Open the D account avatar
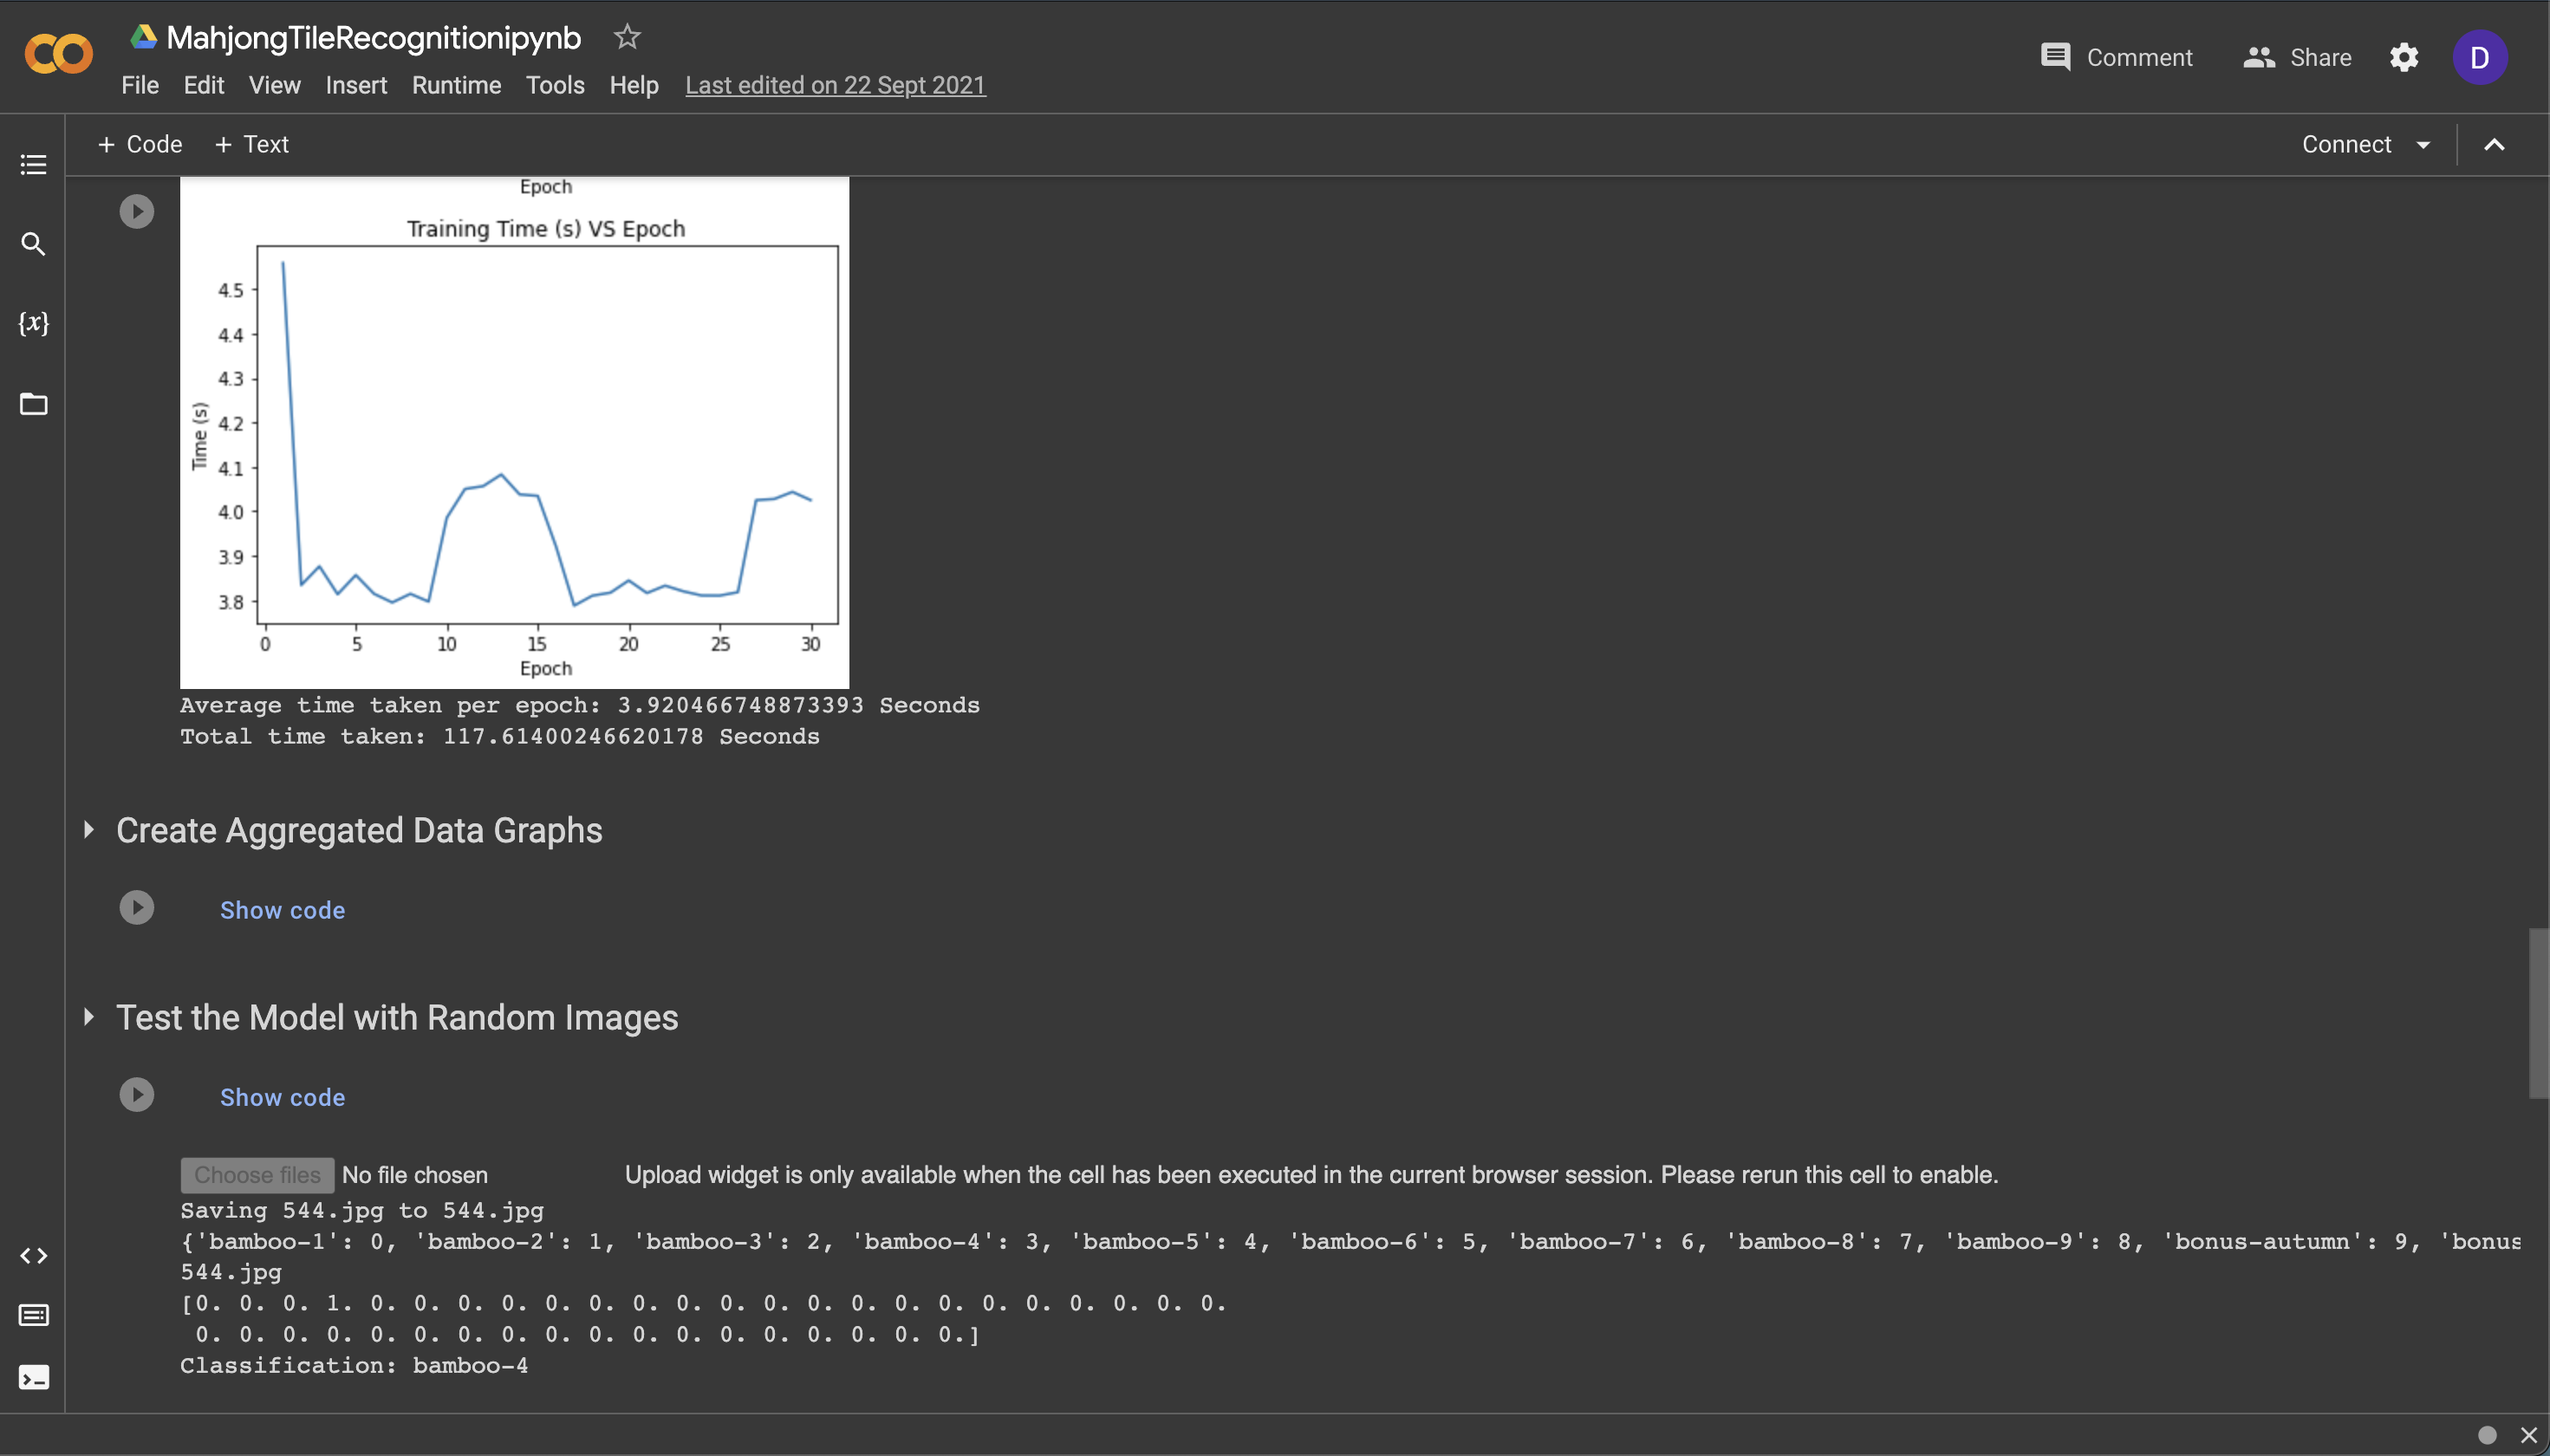This screenshot has width=2550, height=1456. tap(2479, 57)
